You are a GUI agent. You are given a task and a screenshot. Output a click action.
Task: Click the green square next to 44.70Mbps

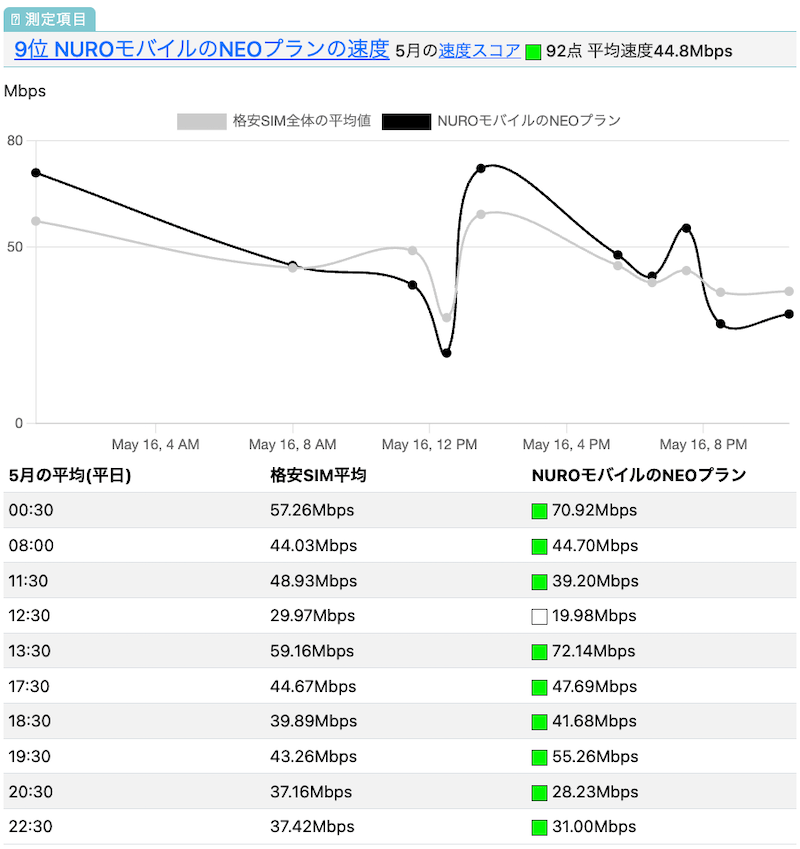tap(539, 546)
